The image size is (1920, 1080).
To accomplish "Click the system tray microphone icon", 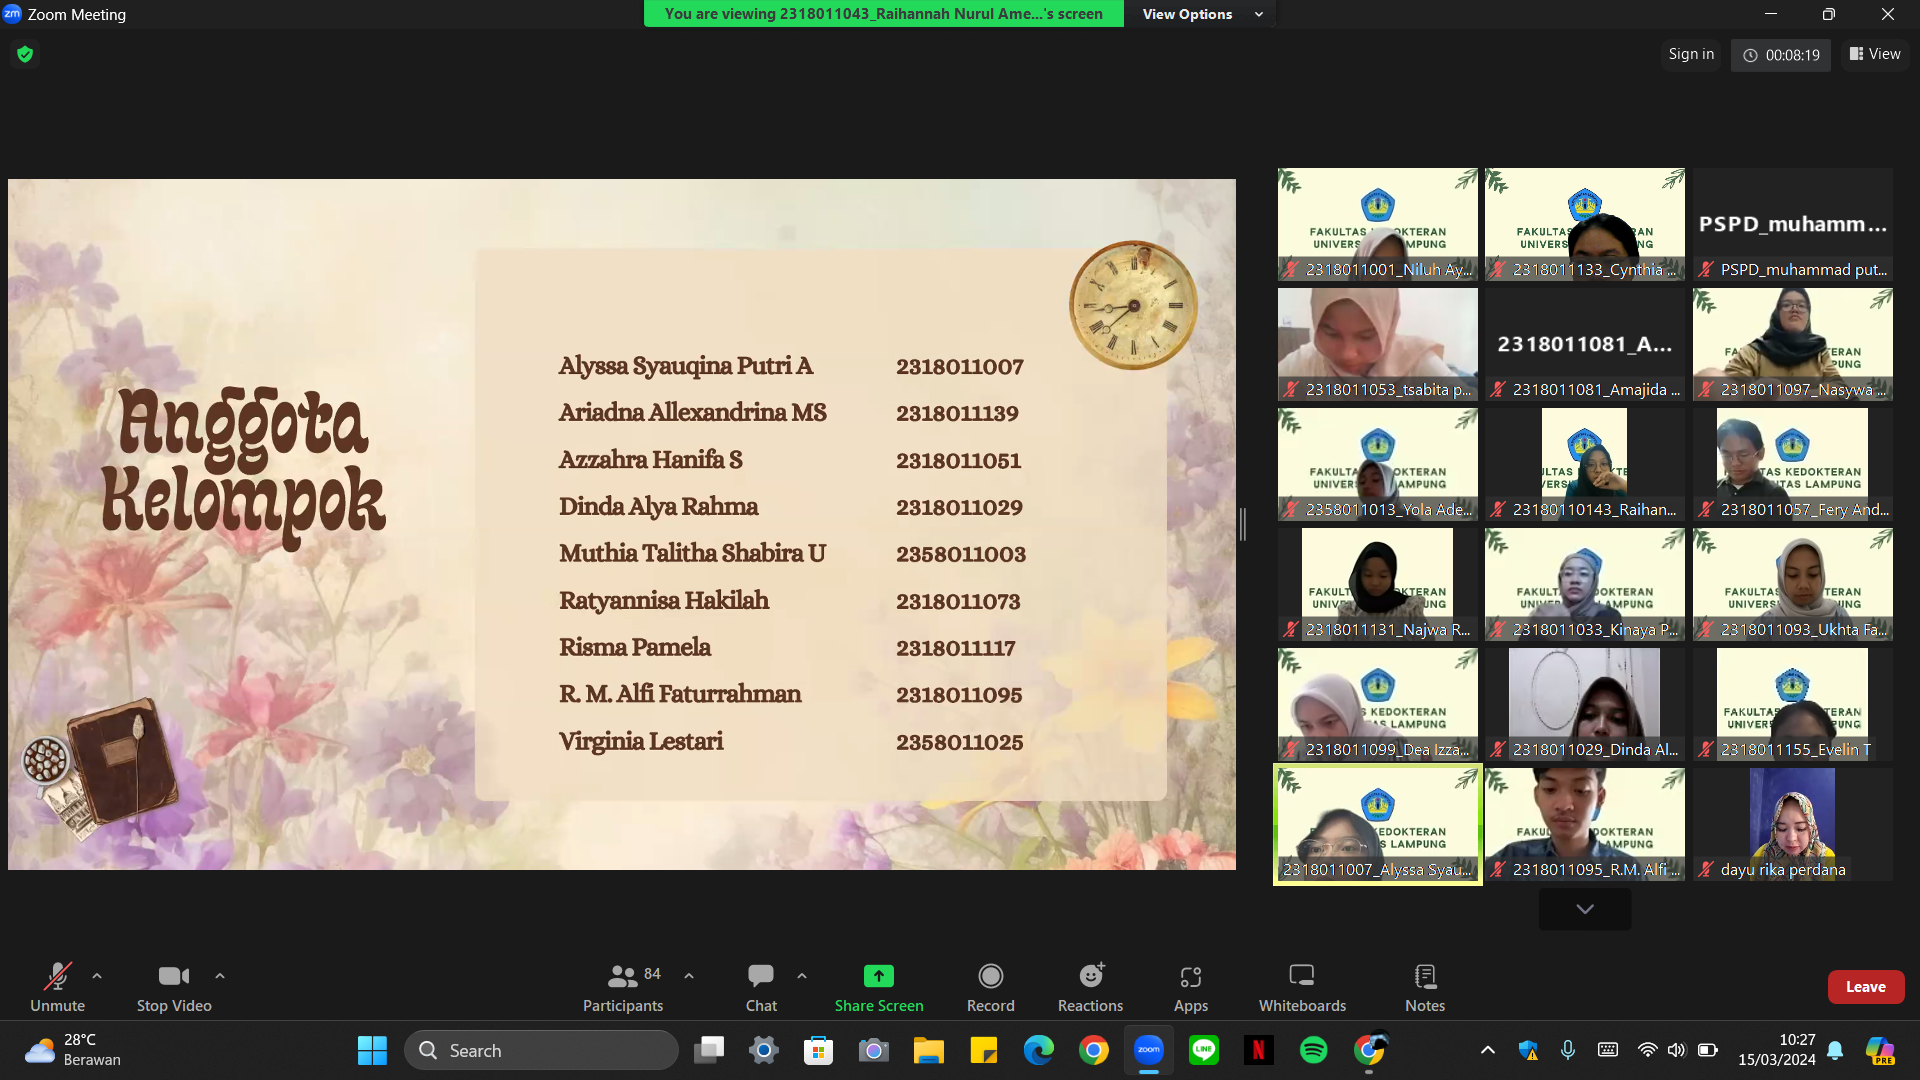I will pyautogui.click(x=1568, y=1050).
